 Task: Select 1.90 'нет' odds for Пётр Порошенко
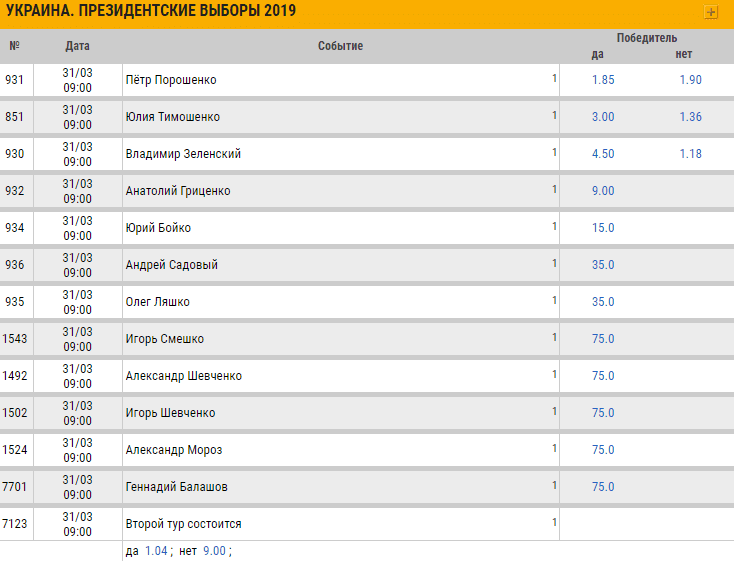(x=690, y=80)
